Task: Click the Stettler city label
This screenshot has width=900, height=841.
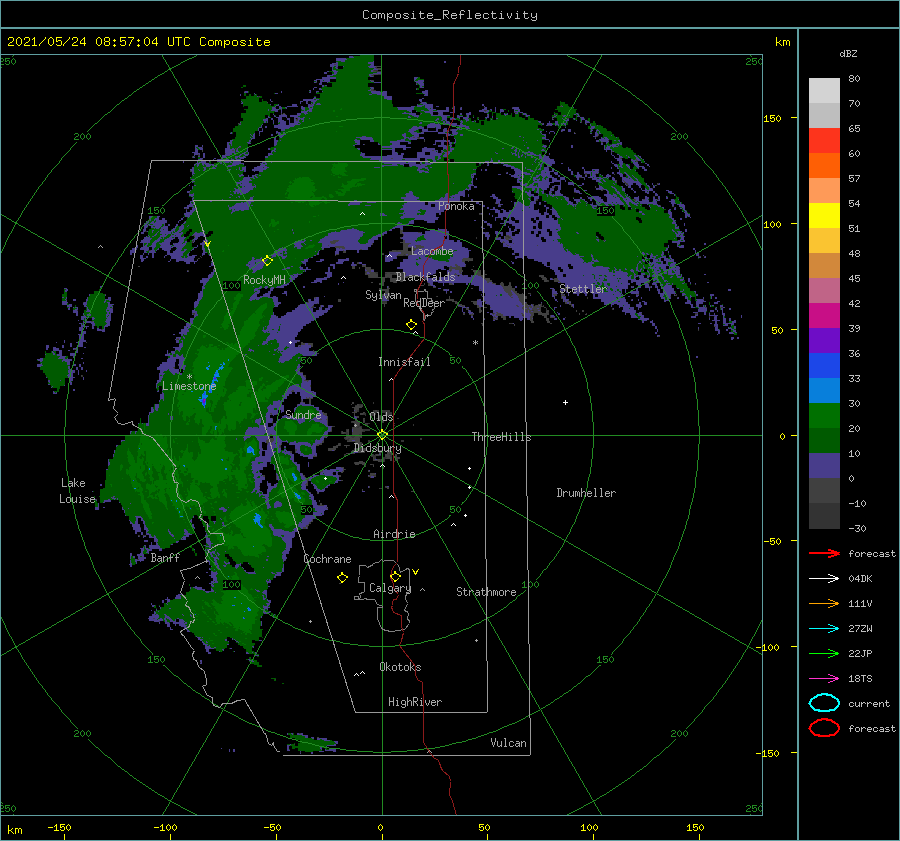Action: point(583,289)
